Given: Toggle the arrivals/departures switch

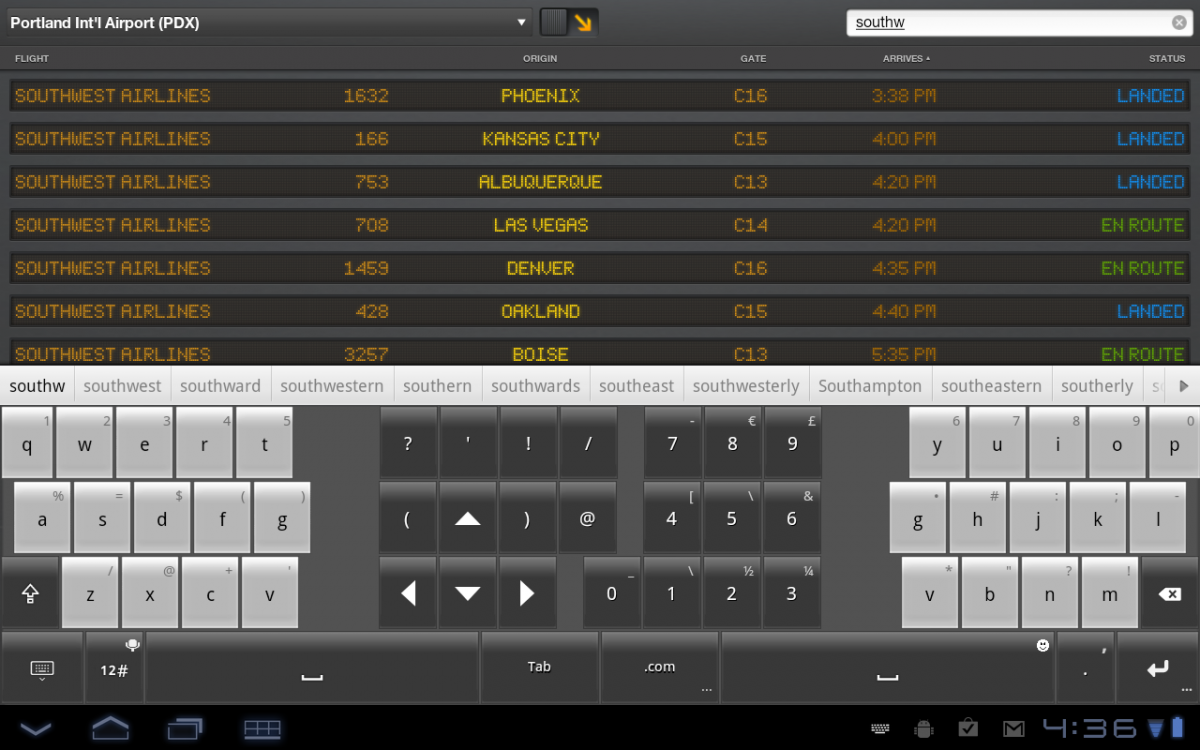Looking at the screenshot, I should click(569, 22).
